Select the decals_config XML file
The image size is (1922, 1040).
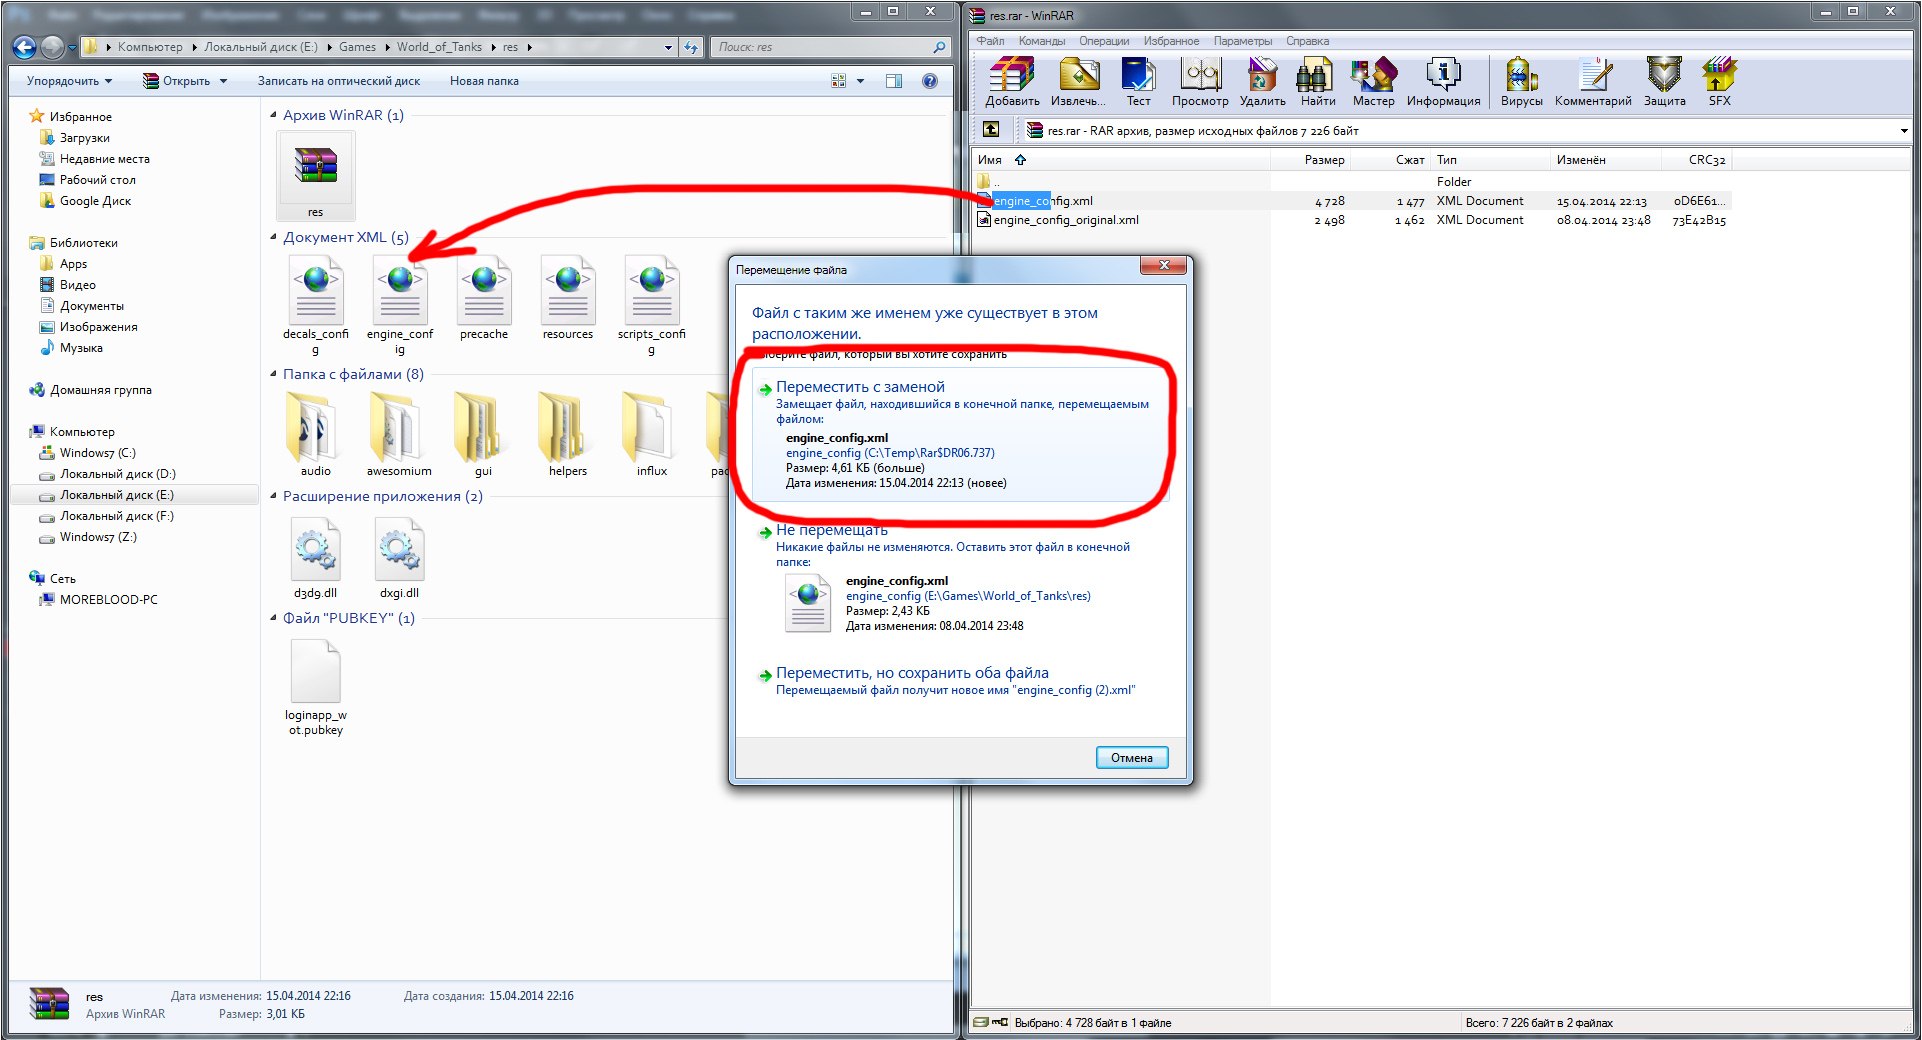point(316,305)
